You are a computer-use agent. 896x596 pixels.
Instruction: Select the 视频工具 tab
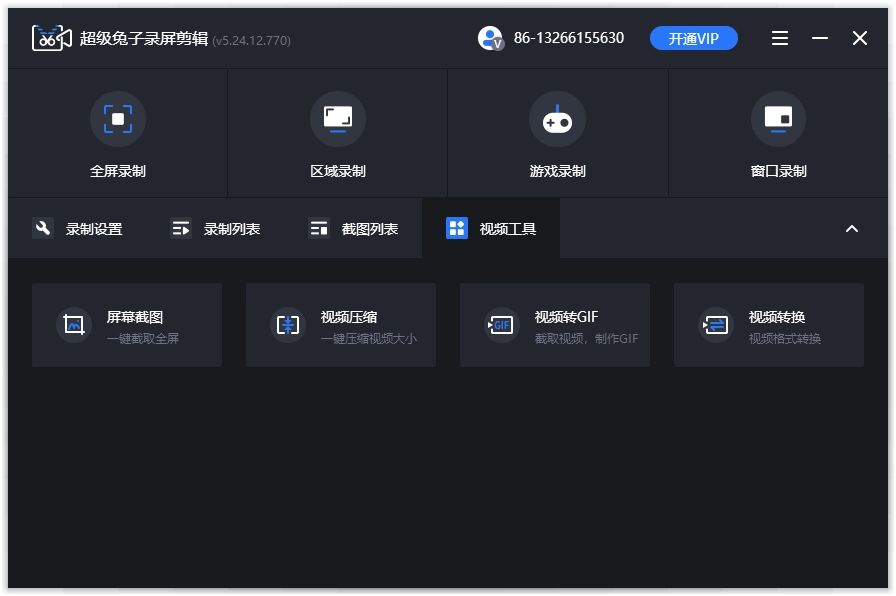[x=491, y=229]
